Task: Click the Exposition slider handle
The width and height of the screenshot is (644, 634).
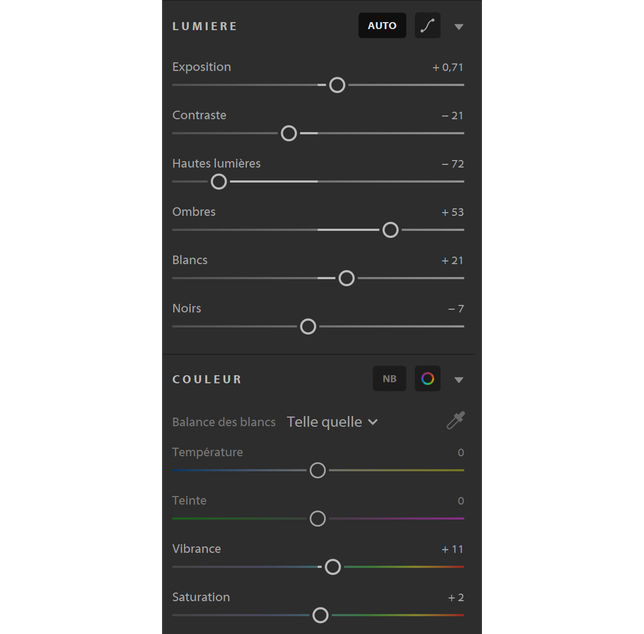Action: pos(337,85)
